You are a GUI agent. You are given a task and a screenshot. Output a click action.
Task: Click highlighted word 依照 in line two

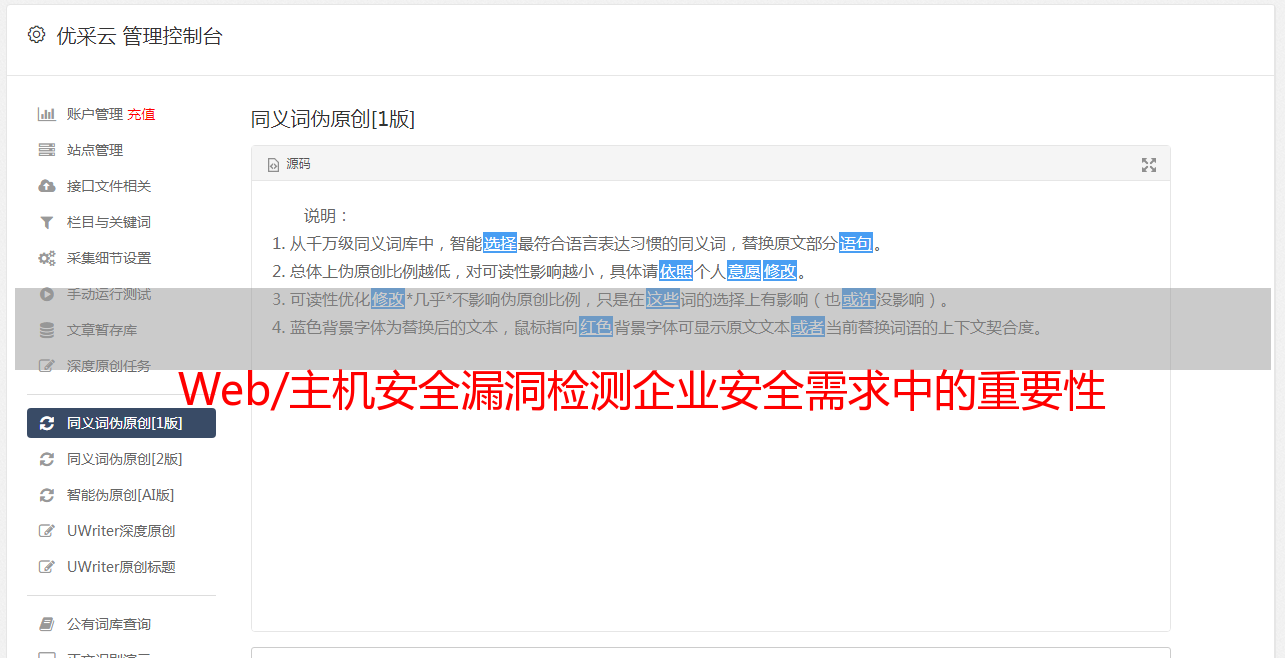tap(676, 271)
